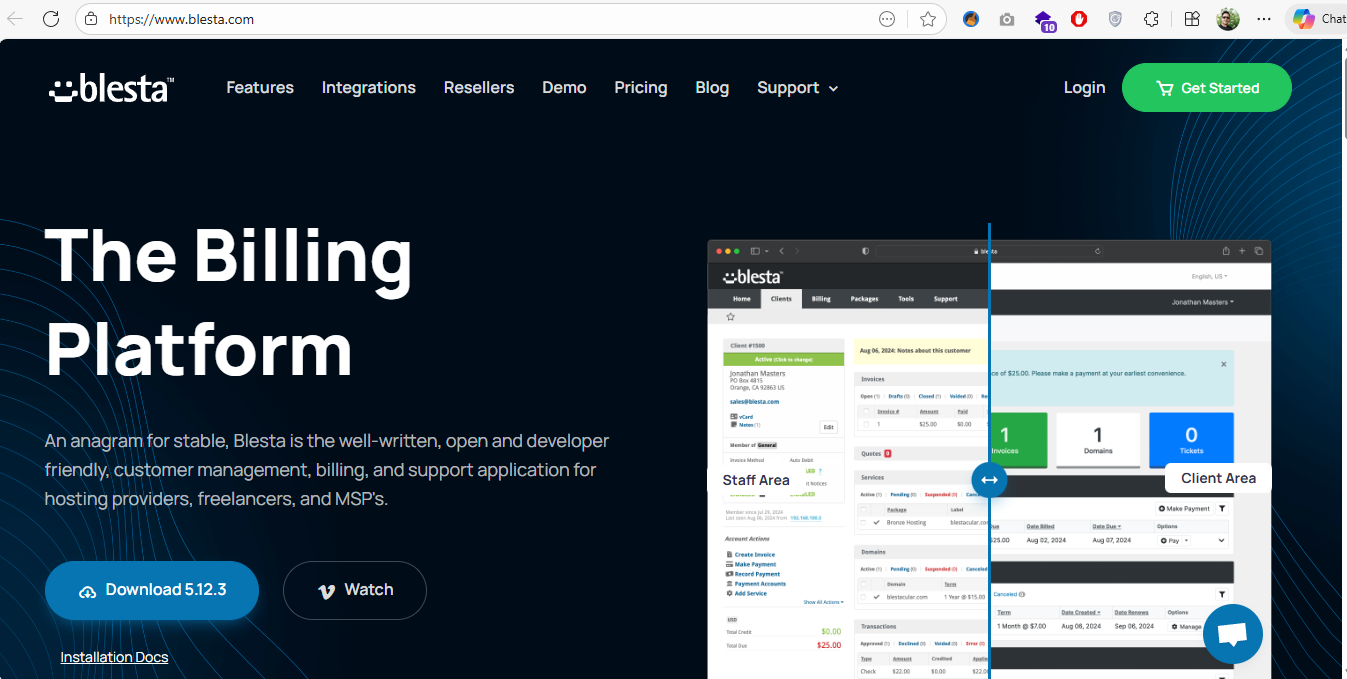This screenshot has width=1347, height=679.
Task: Open the live chat bubble icon
Action: click(1232, 634)
